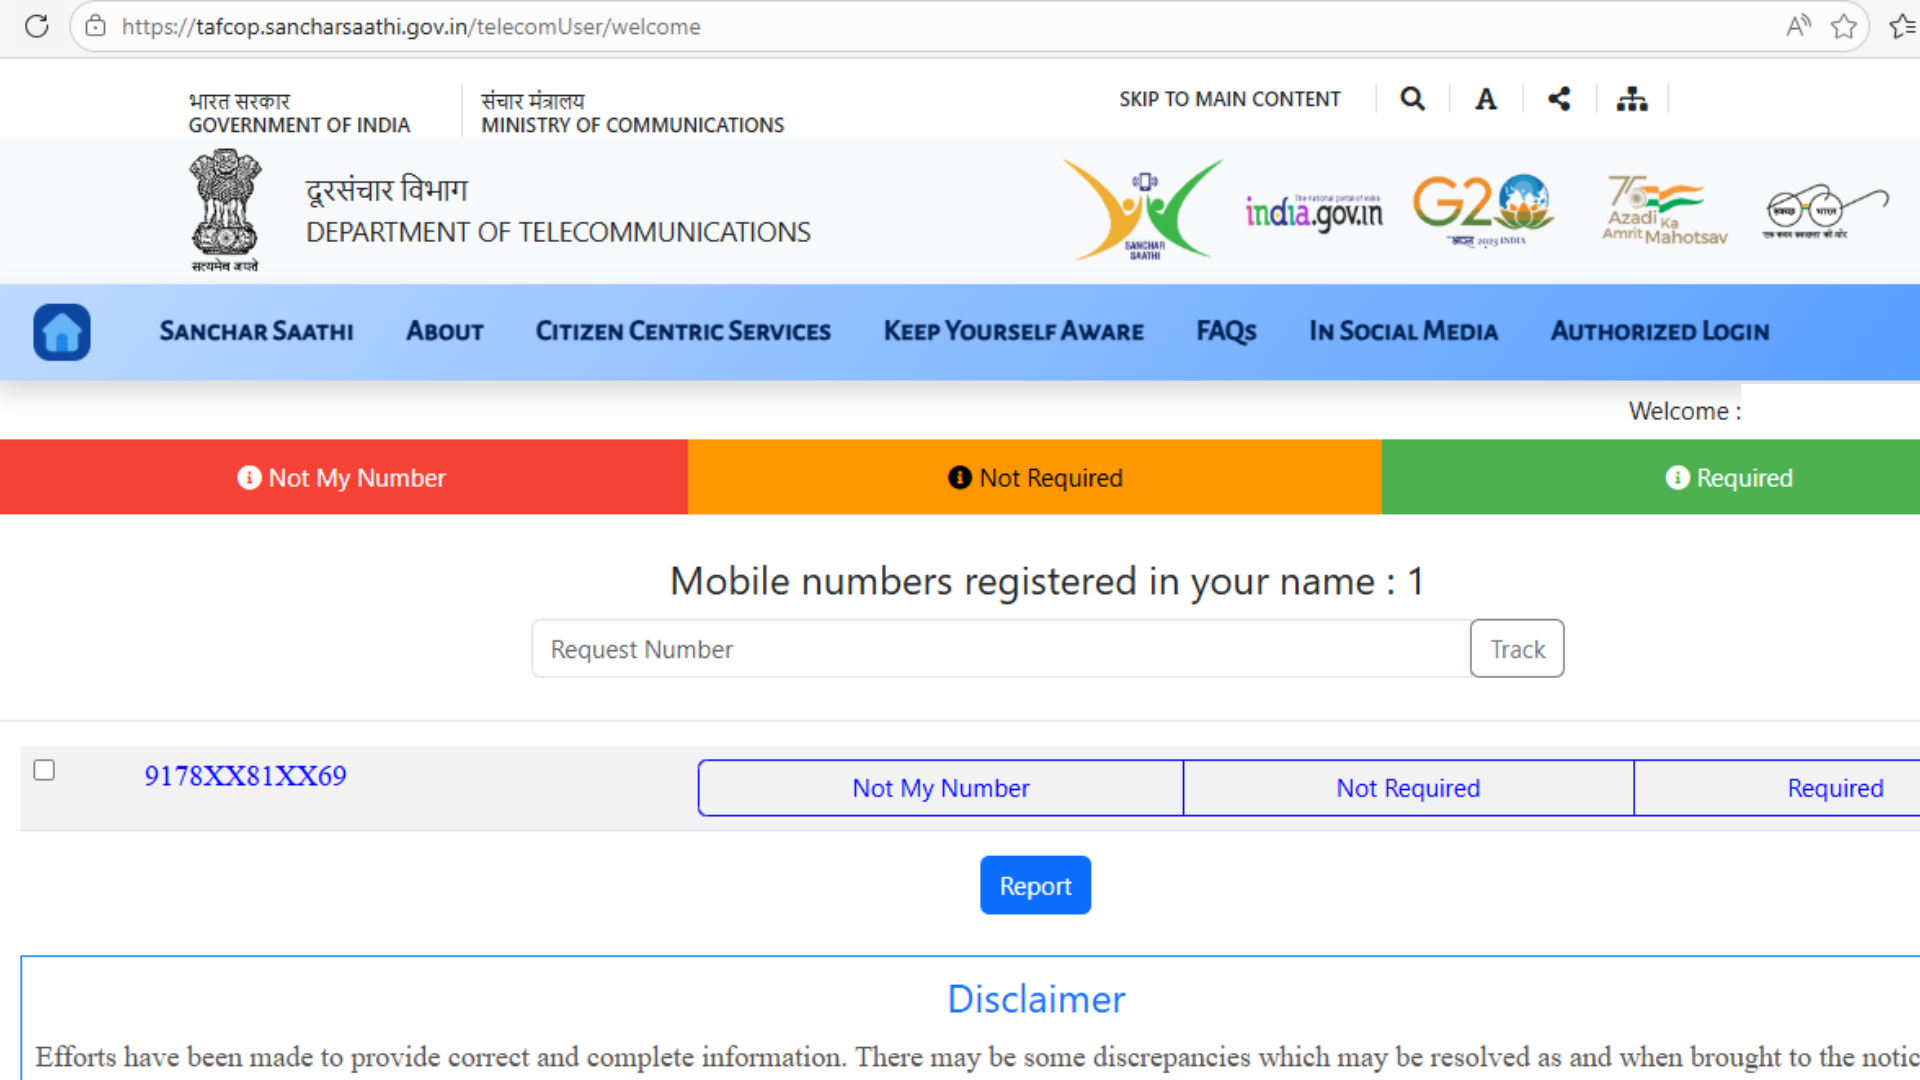The image size is (1920, 1080).
Task: Open the sitemap icon next to share
Action: click(1631, 98)
